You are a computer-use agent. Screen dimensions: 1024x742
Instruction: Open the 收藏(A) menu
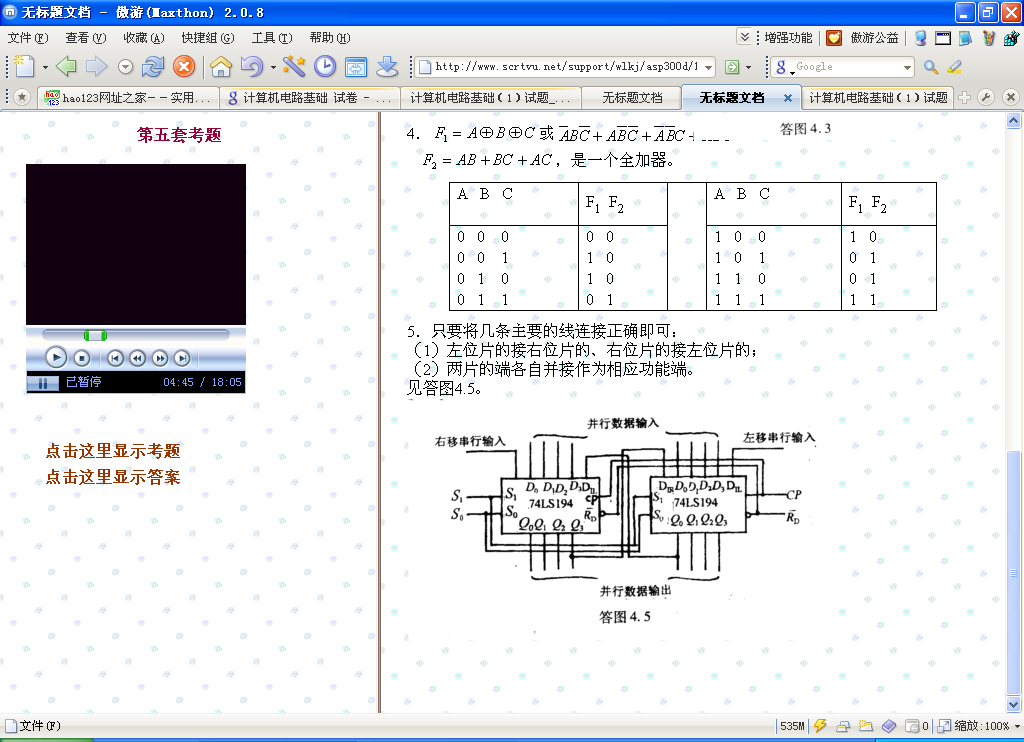pos(144,38)
